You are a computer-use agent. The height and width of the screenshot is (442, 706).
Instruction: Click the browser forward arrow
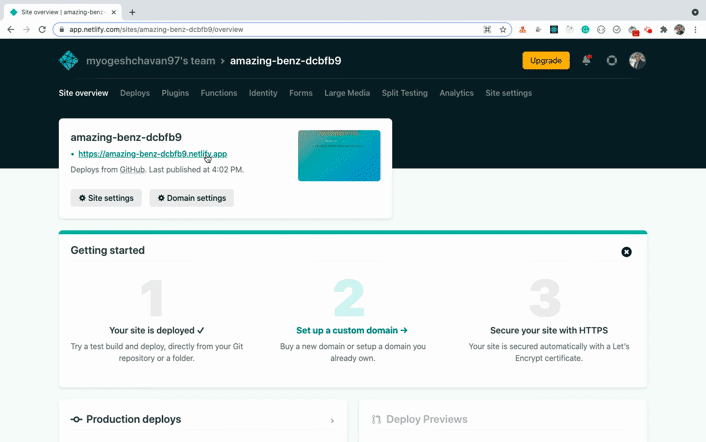26,30
